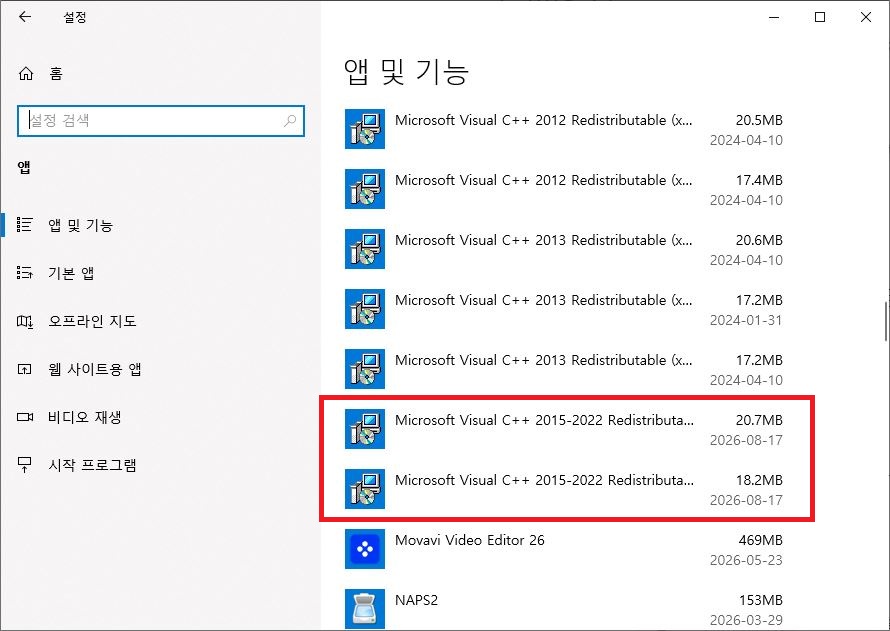Click the 2026-05-23 install date
Image resolution: width=890 pixels, height=631 pixels.
click(x=746, y=560)
